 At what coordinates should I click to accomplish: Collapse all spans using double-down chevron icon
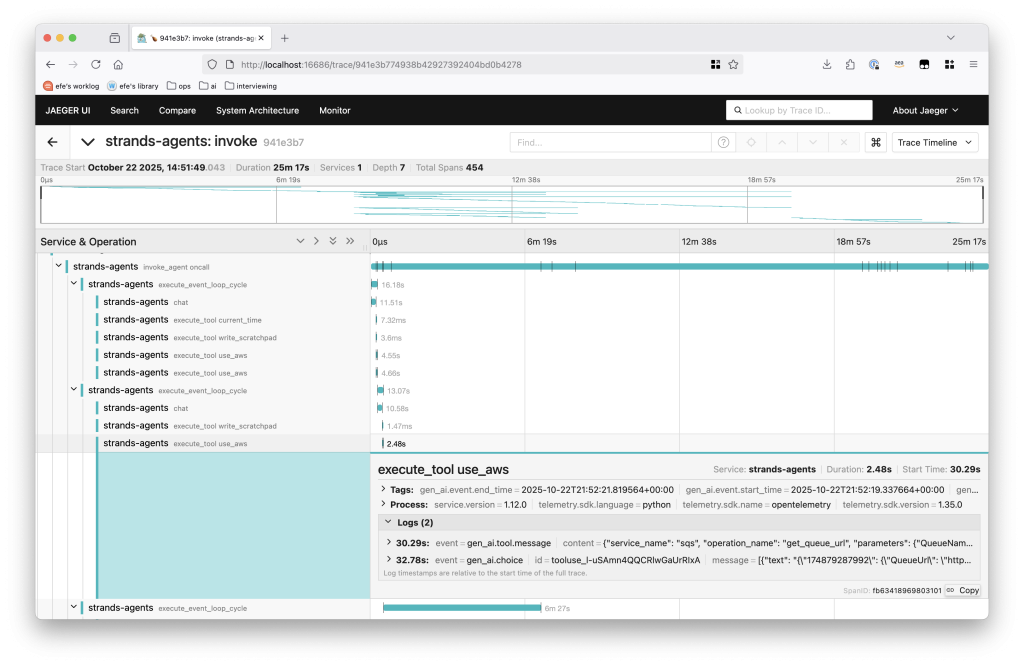(x=333, y=241)
